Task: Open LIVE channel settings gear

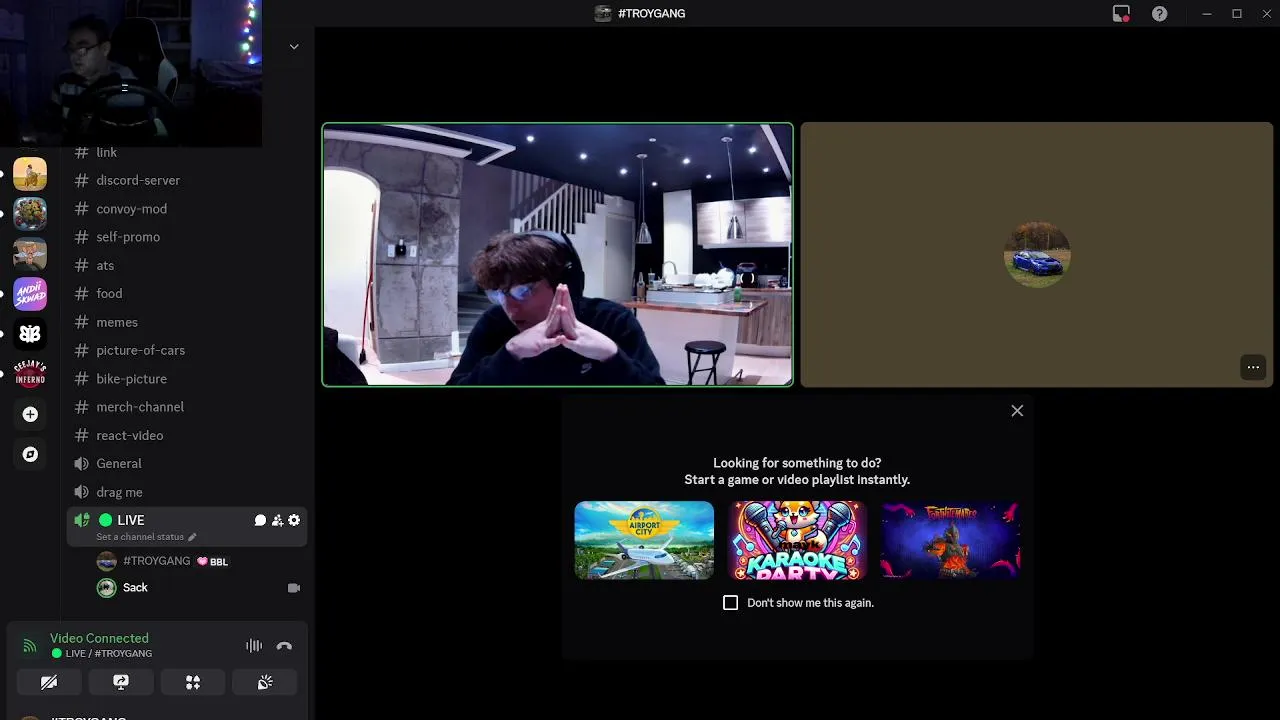Action: [x=294, y=520]
